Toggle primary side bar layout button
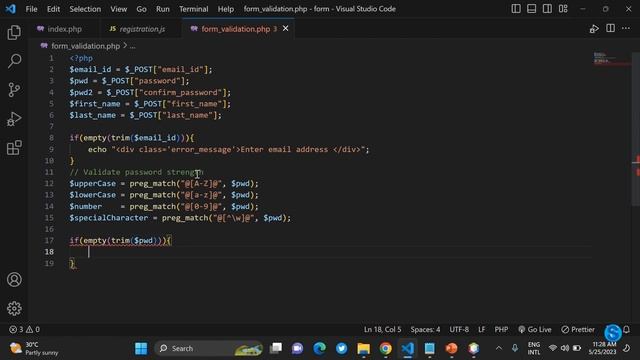640x360 pixels. point(516,9)
